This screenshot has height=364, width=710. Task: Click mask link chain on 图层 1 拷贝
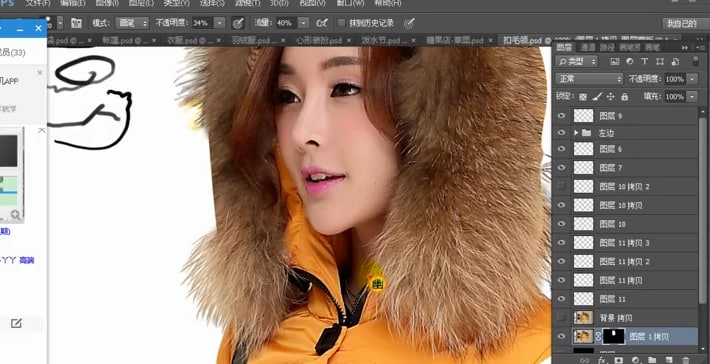598,336
